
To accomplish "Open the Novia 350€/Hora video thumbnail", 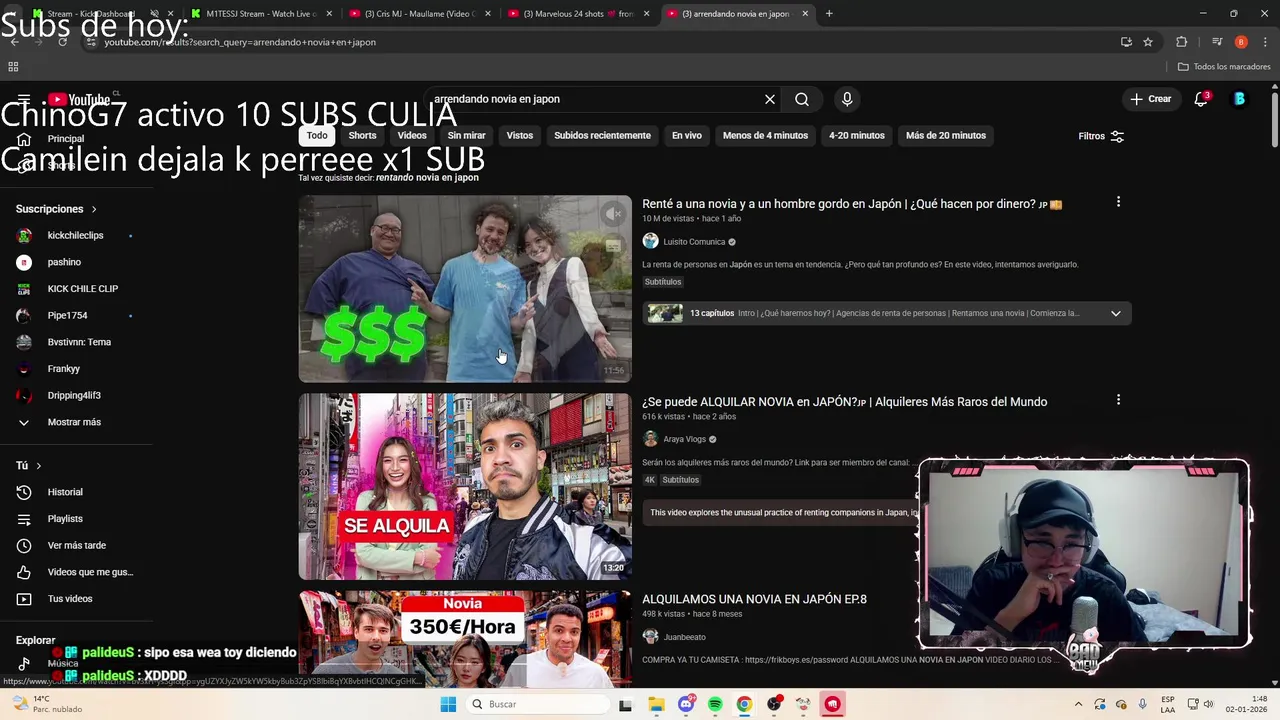I will click(x=465, y=638).
